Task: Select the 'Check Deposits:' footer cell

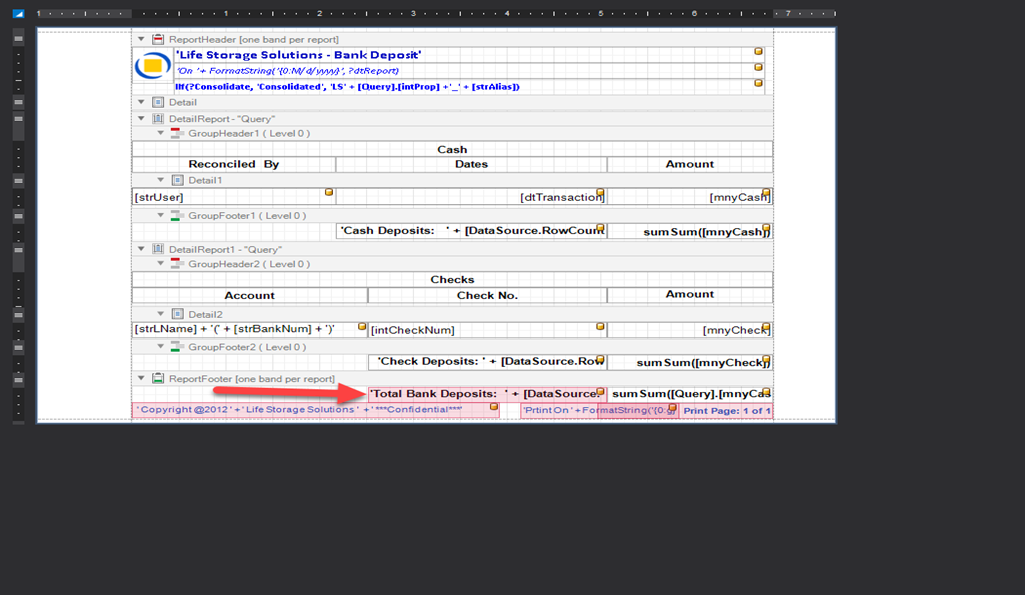Action: point(488,362)
